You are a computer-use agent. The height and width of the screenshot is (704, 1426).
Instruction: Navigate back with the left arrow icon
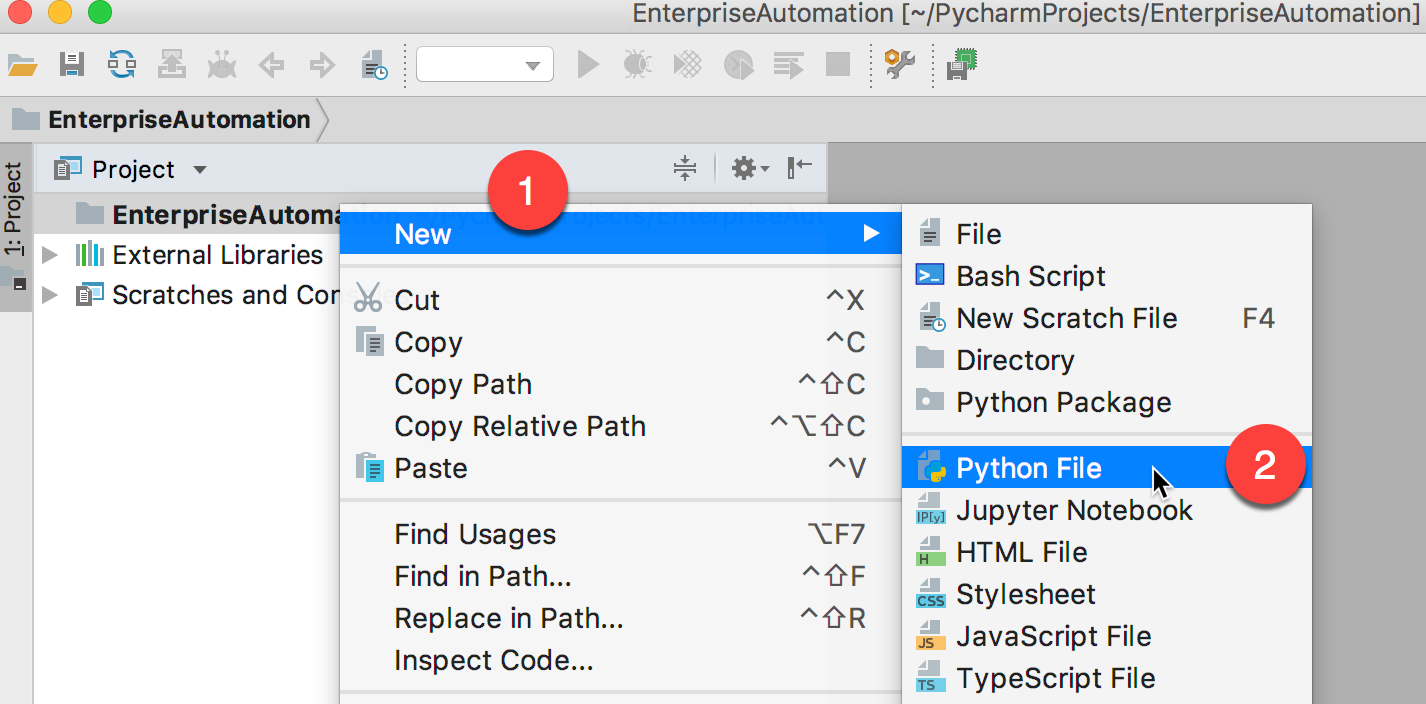[271, 66]
